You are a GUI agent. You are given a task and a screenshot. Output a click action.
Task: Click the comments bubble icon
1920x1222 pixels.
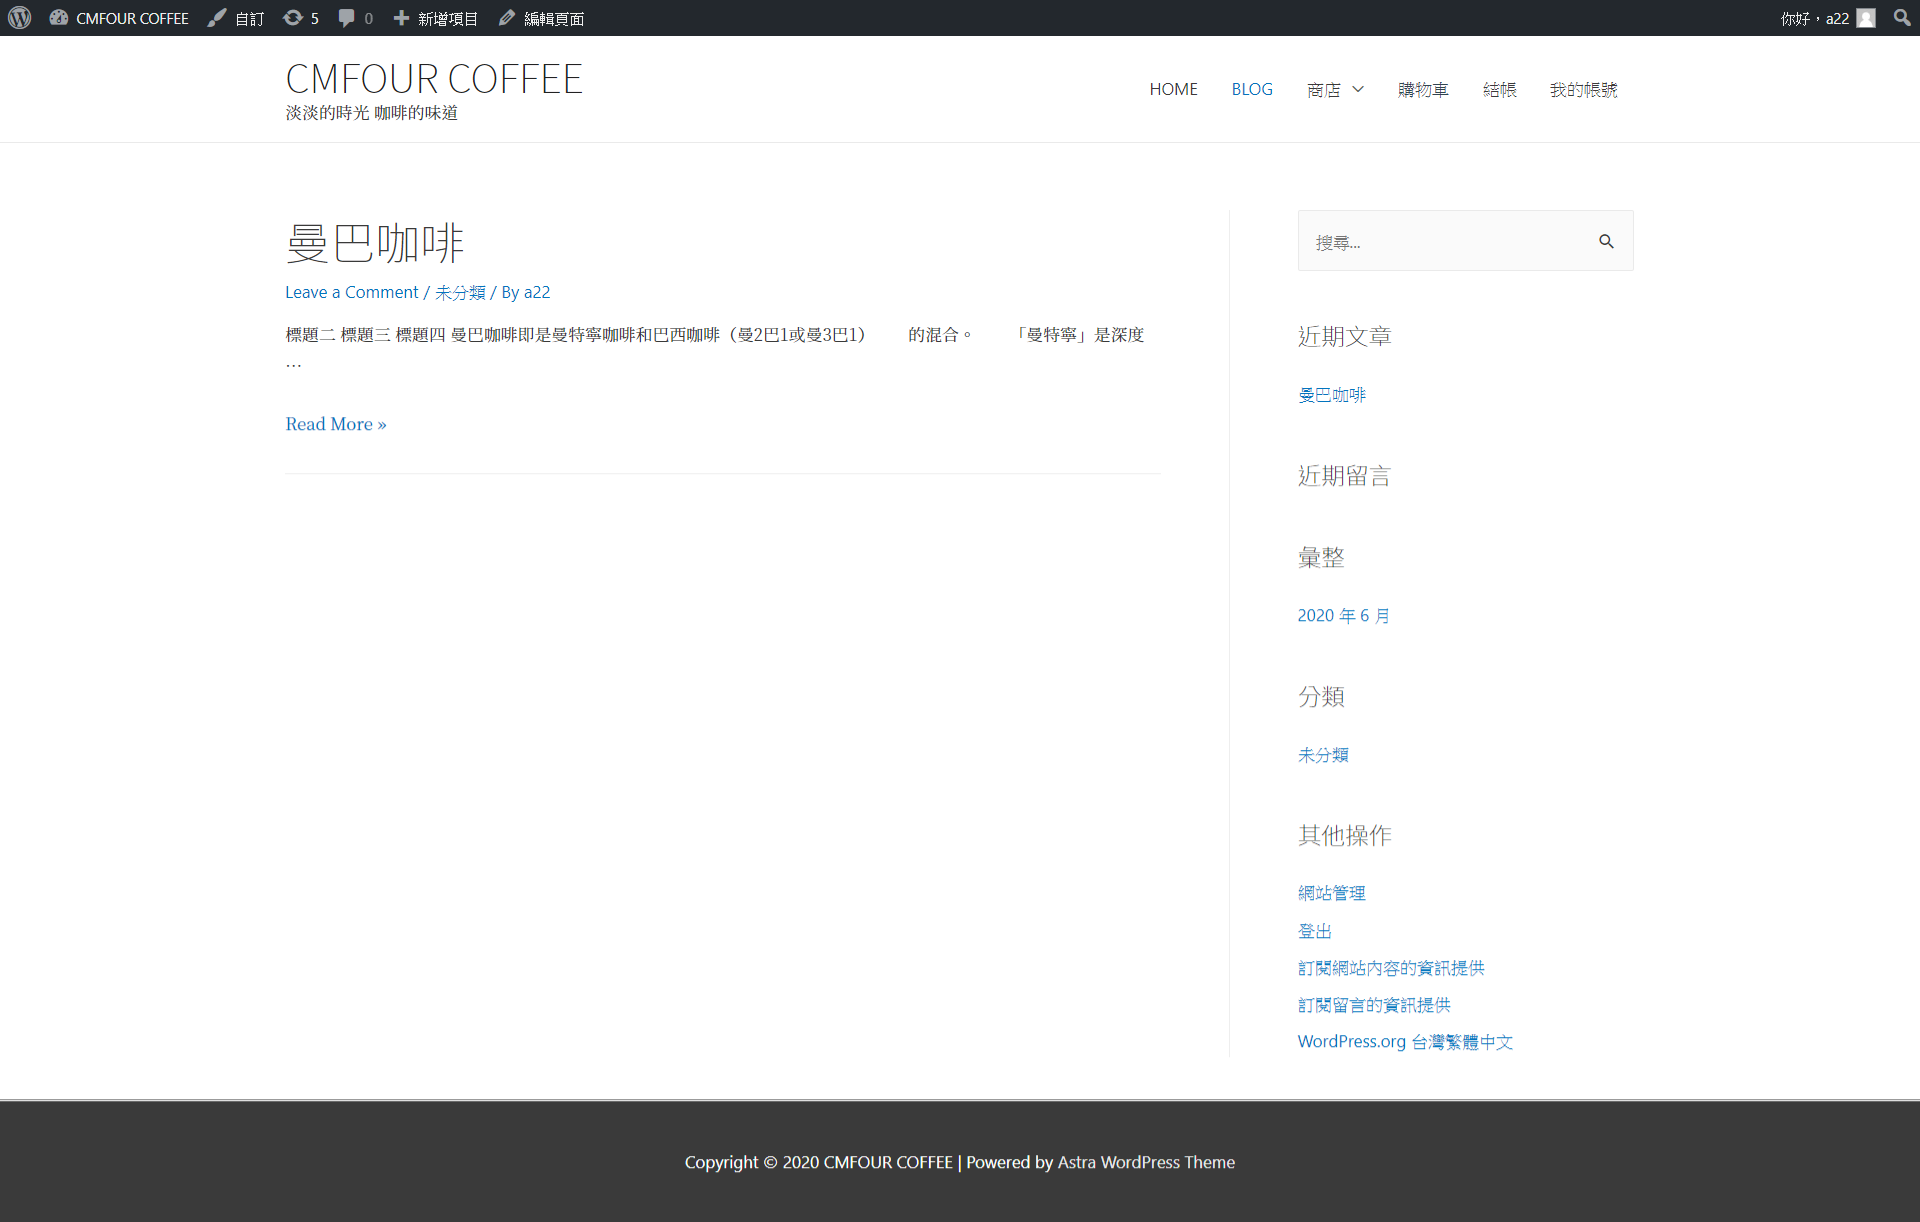click(x=346, y=18)
